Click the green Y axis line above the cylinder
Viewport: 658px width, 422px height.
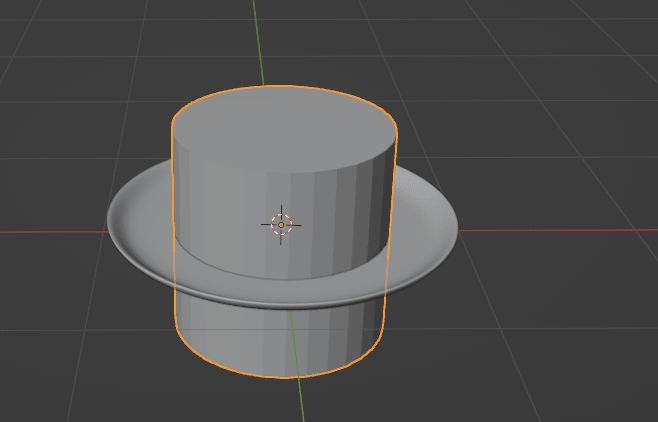tap(256, 40)
